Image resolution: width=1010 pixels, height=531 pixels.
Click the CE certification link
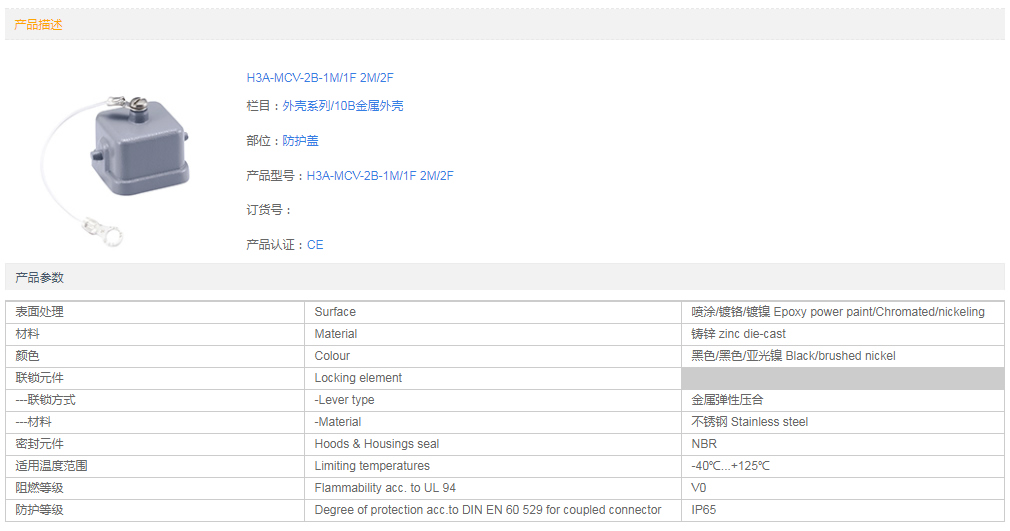coord(315,245)
